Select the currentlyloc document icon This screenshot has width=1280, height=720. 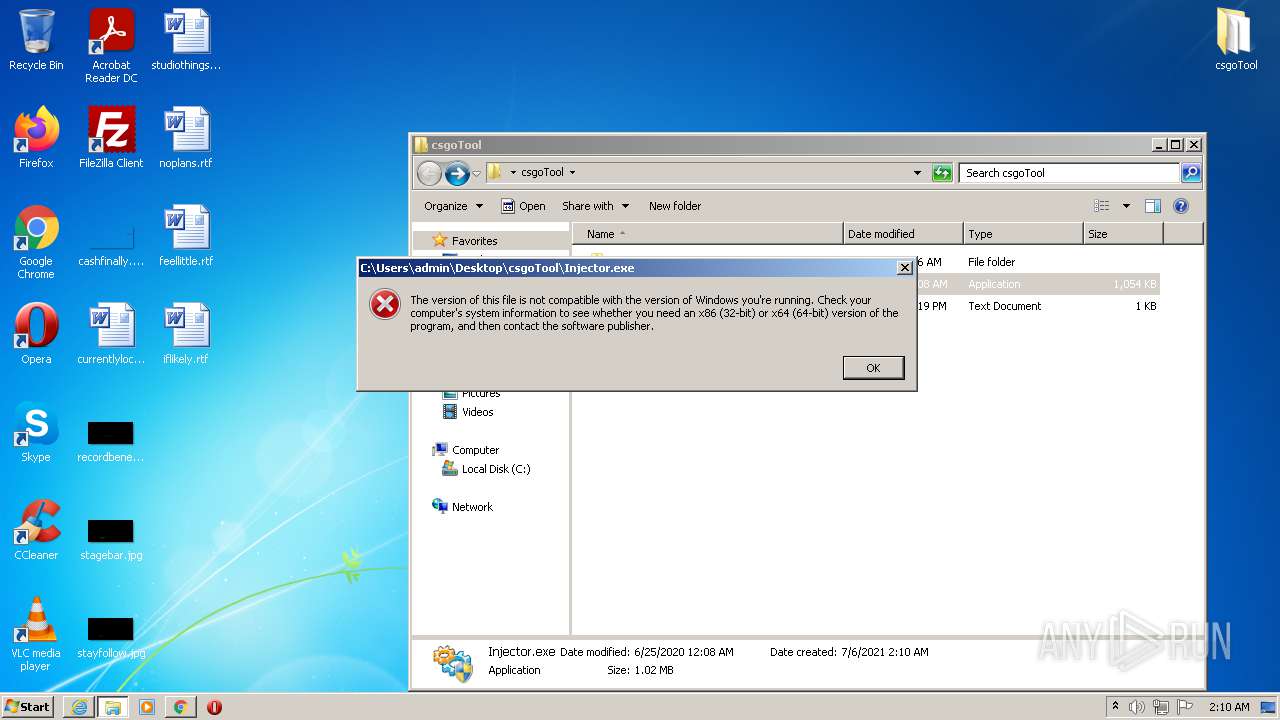111,333
